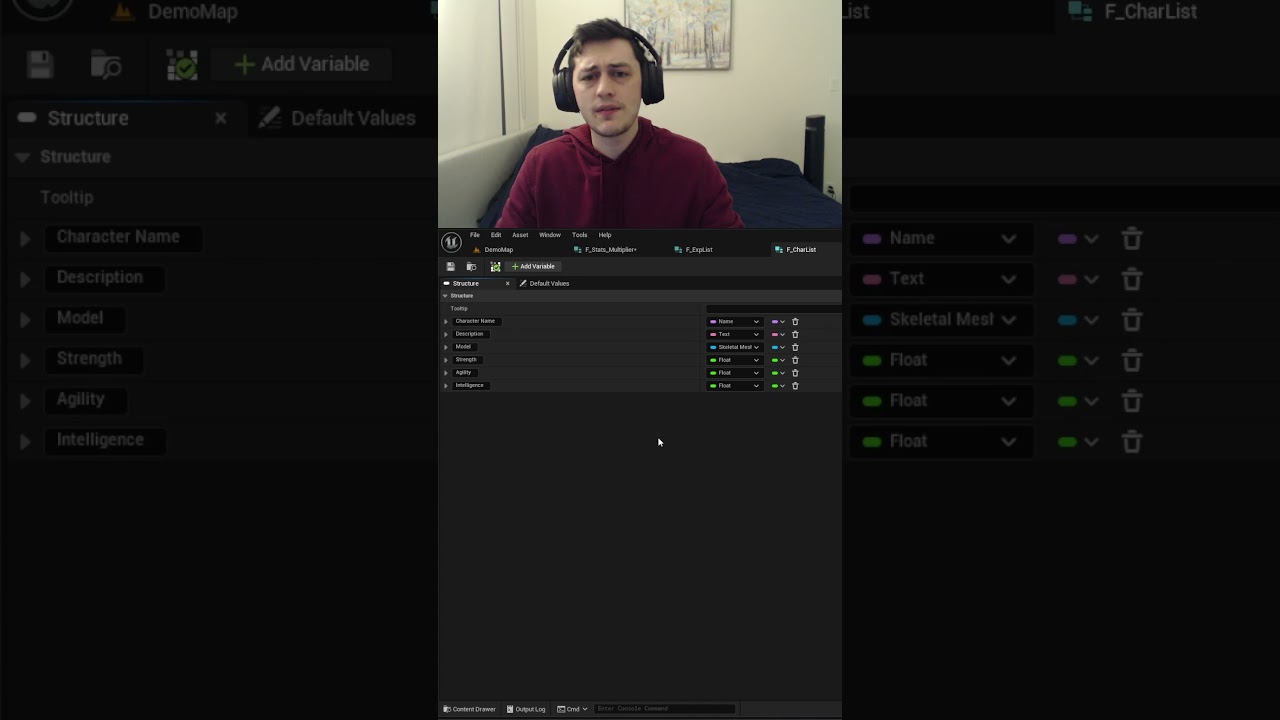
Task: Switch to the Default Values tab
Action: pos(544,284)
